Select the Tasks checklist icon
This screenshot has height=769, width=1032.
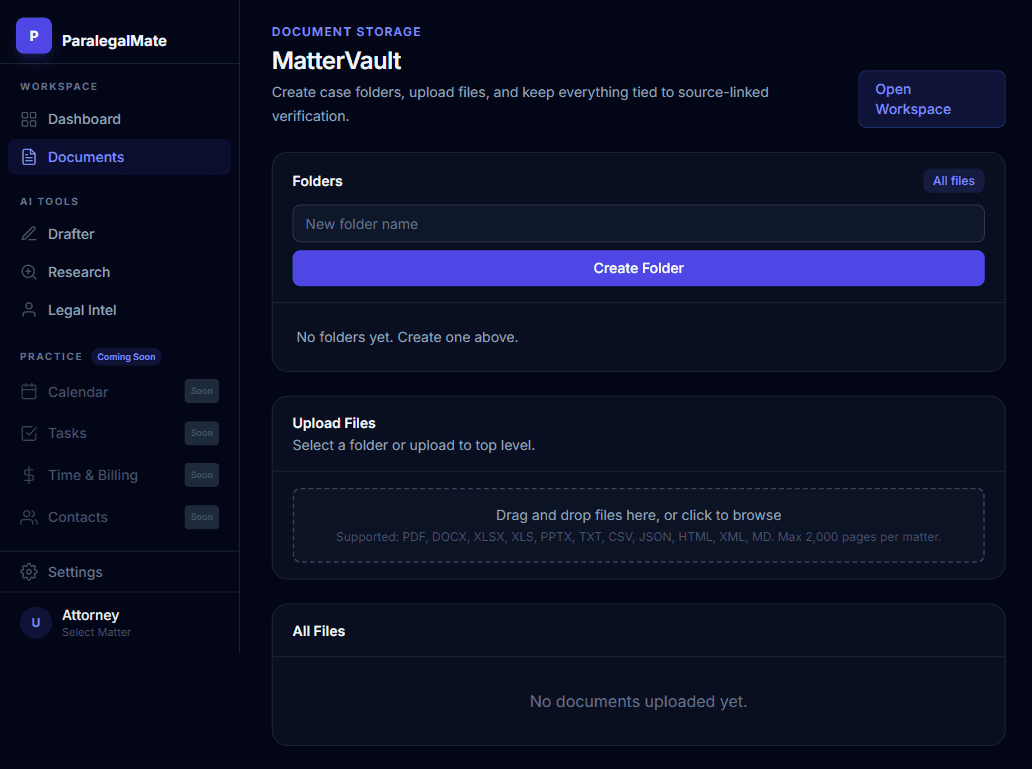tap(30, 433)
